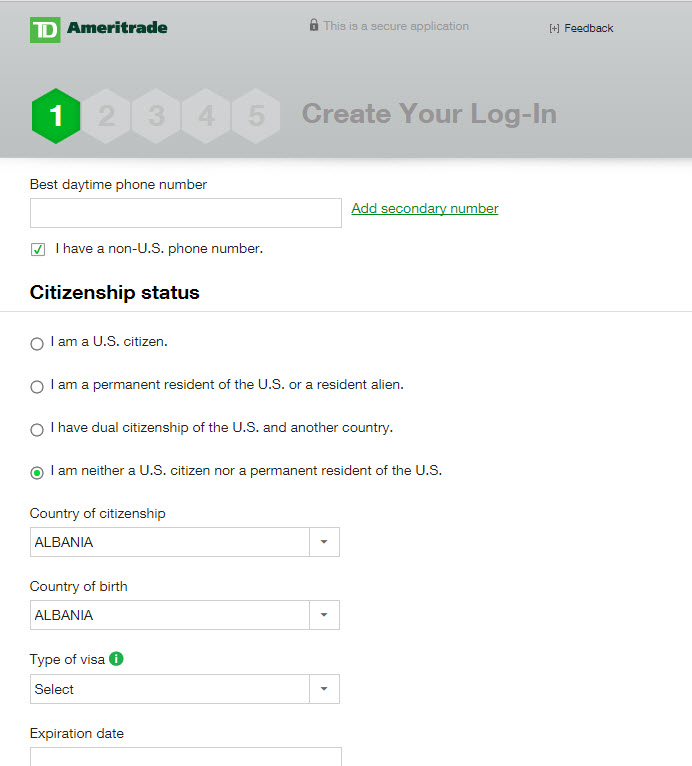Select permanent resident or resident alien option
The width and height of the screenshot is (692, 766).
[37, 386]
